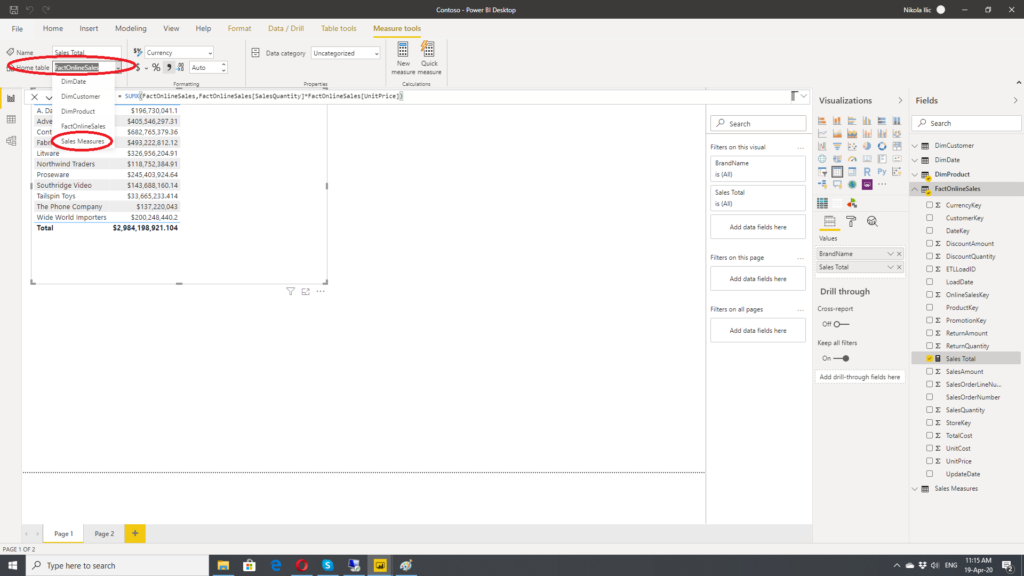Select the map visual
The image size is (1024, 576).
822,159
